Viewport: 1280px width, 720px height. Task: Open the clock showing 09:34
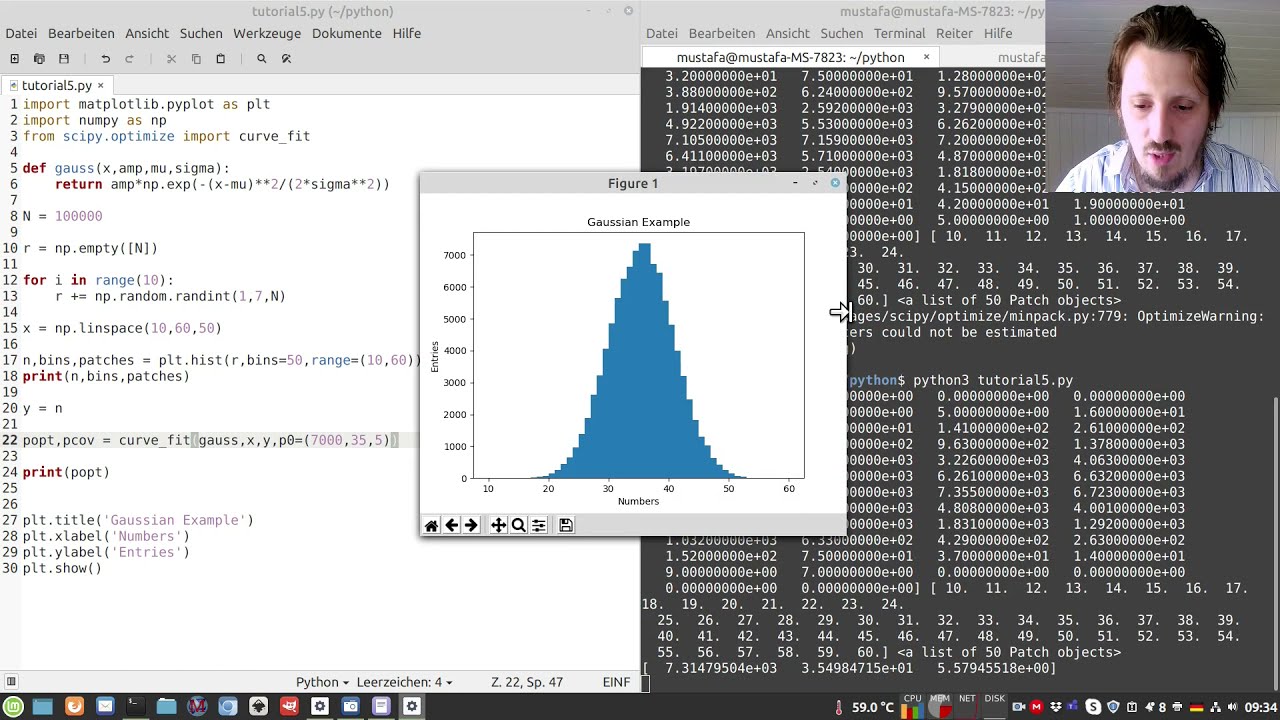click(1262, 707)
